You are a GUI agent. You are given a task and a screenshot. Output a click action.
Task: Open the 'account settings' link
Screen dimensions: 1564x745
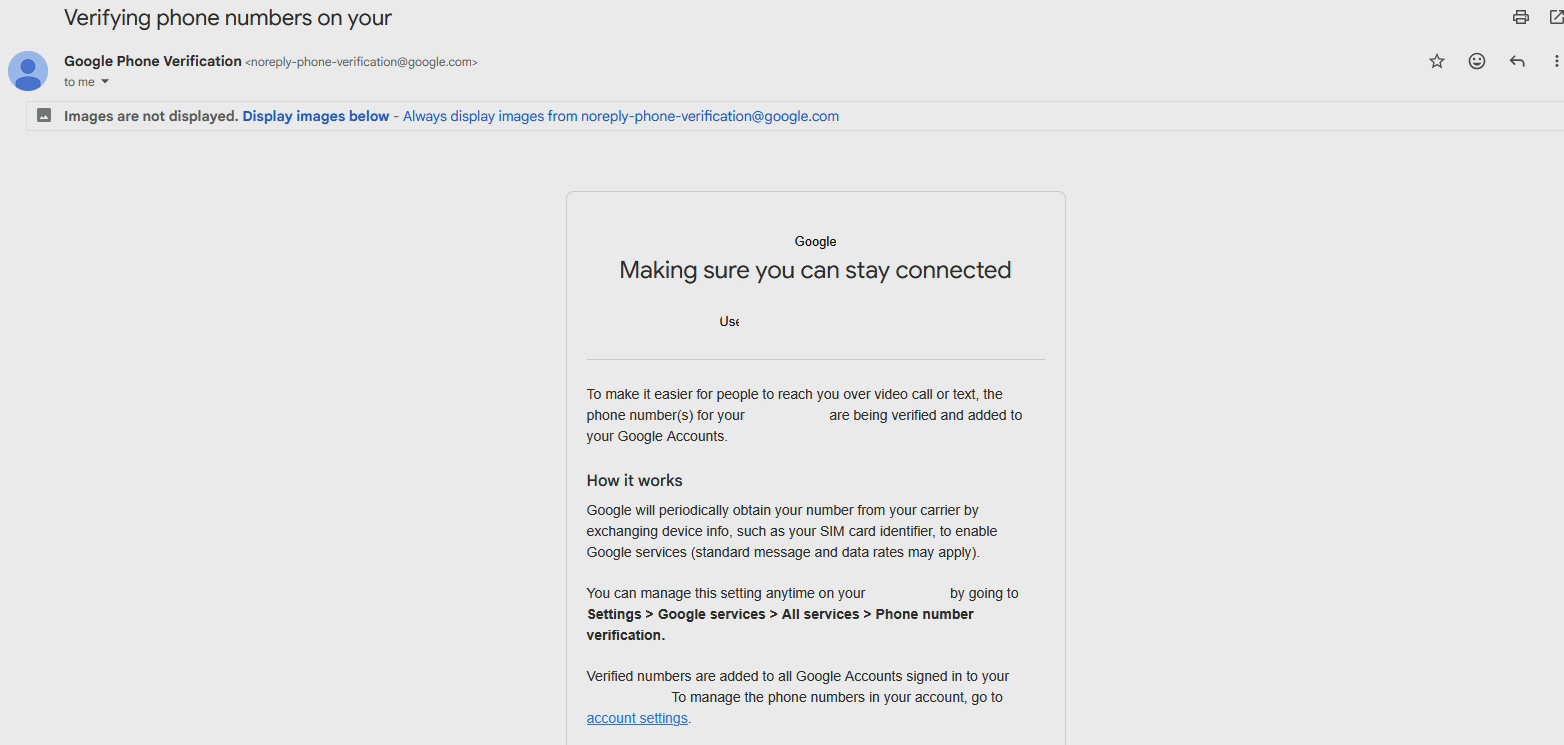point(637,718)
